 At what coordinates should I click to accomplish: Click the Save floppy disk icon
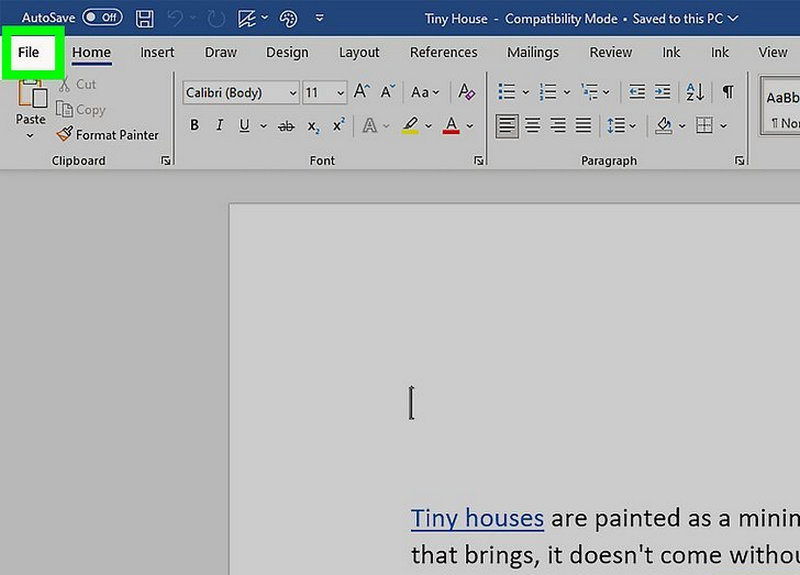coord(145,18)
